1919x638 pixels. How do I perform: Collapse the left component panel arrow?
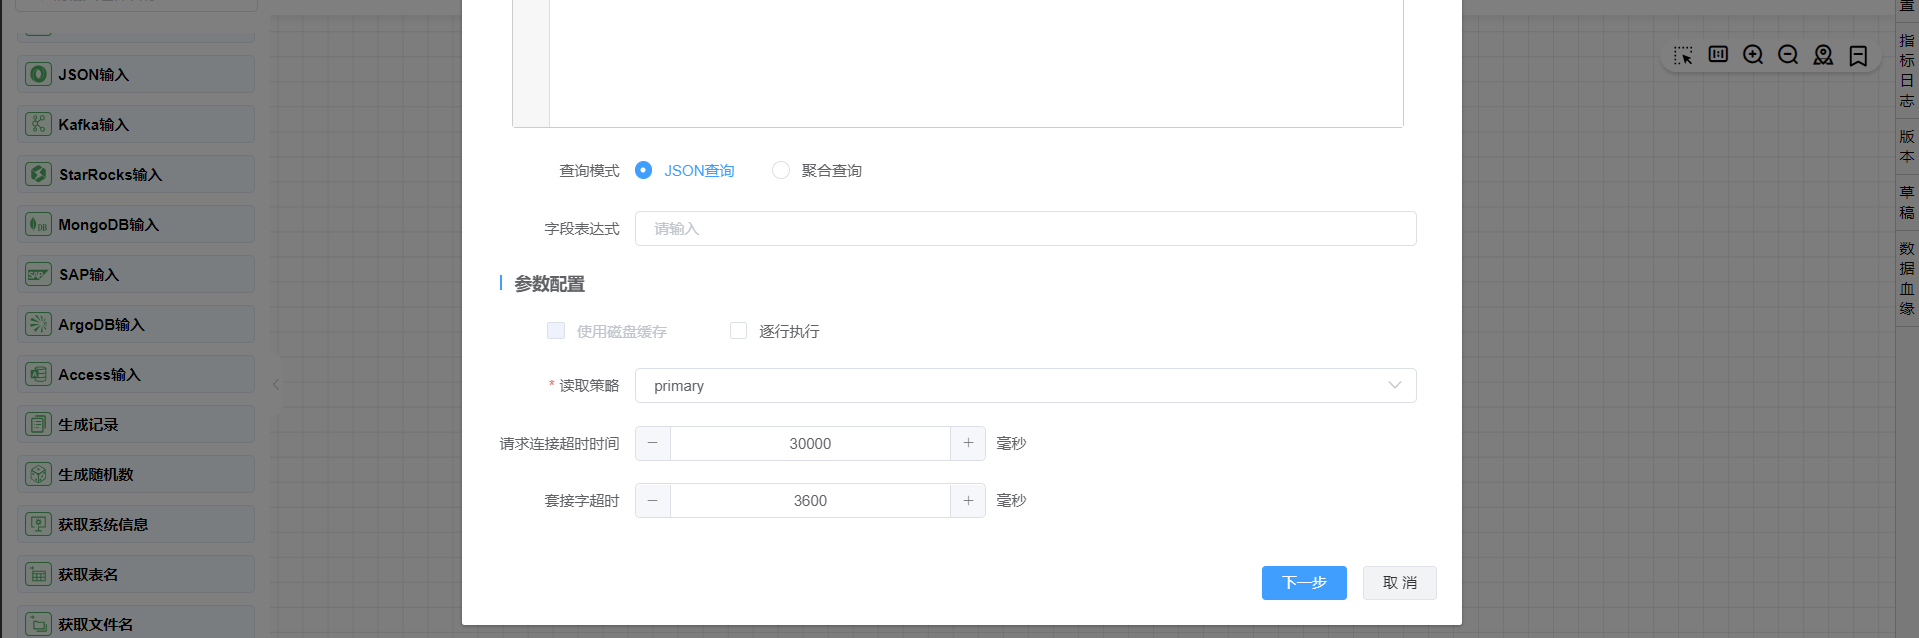(x=276, y=384)
